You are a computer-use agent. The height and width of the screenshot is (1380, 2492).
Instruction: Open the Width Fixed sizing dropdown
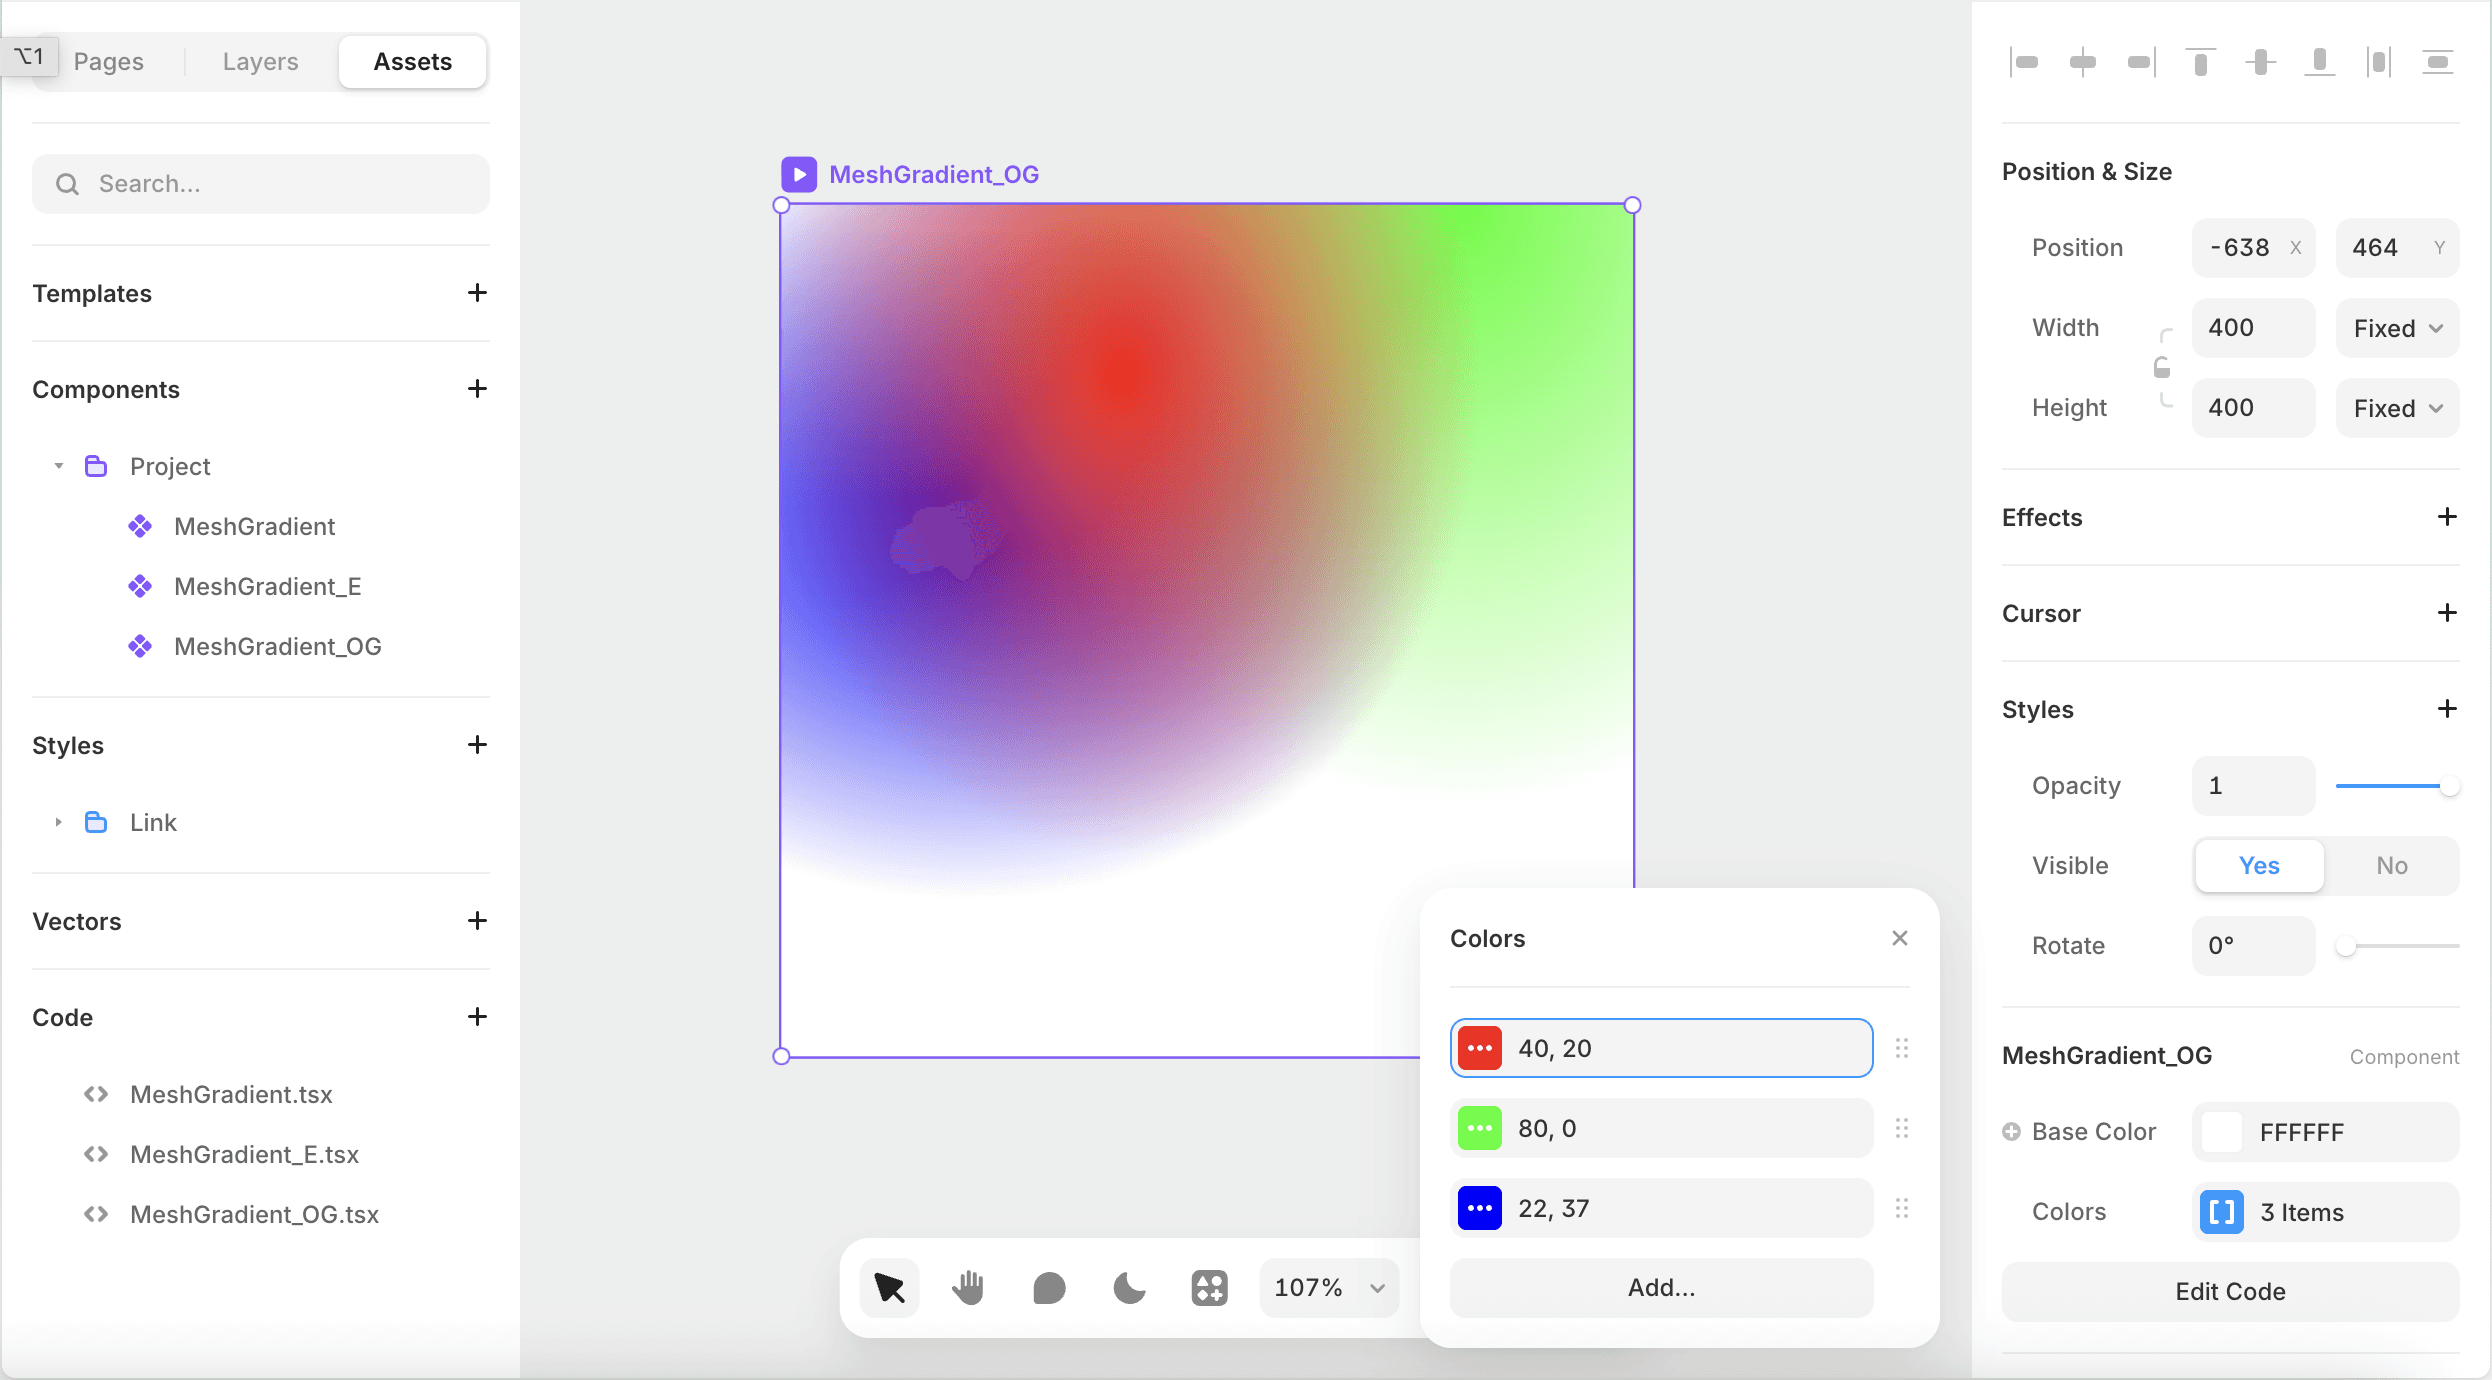pyautogui.click(x=2397, y=328)
